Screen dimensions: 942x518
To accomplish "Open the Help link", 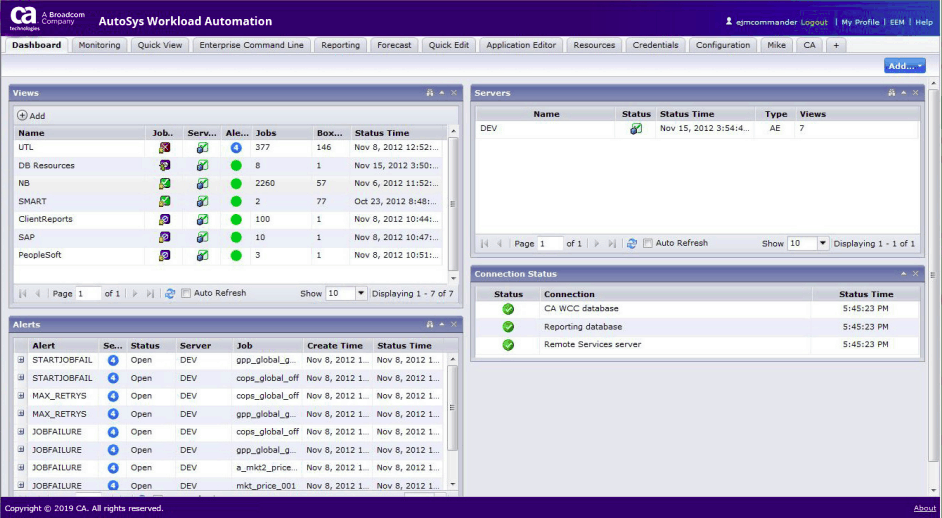I will [x=924, y=22].
